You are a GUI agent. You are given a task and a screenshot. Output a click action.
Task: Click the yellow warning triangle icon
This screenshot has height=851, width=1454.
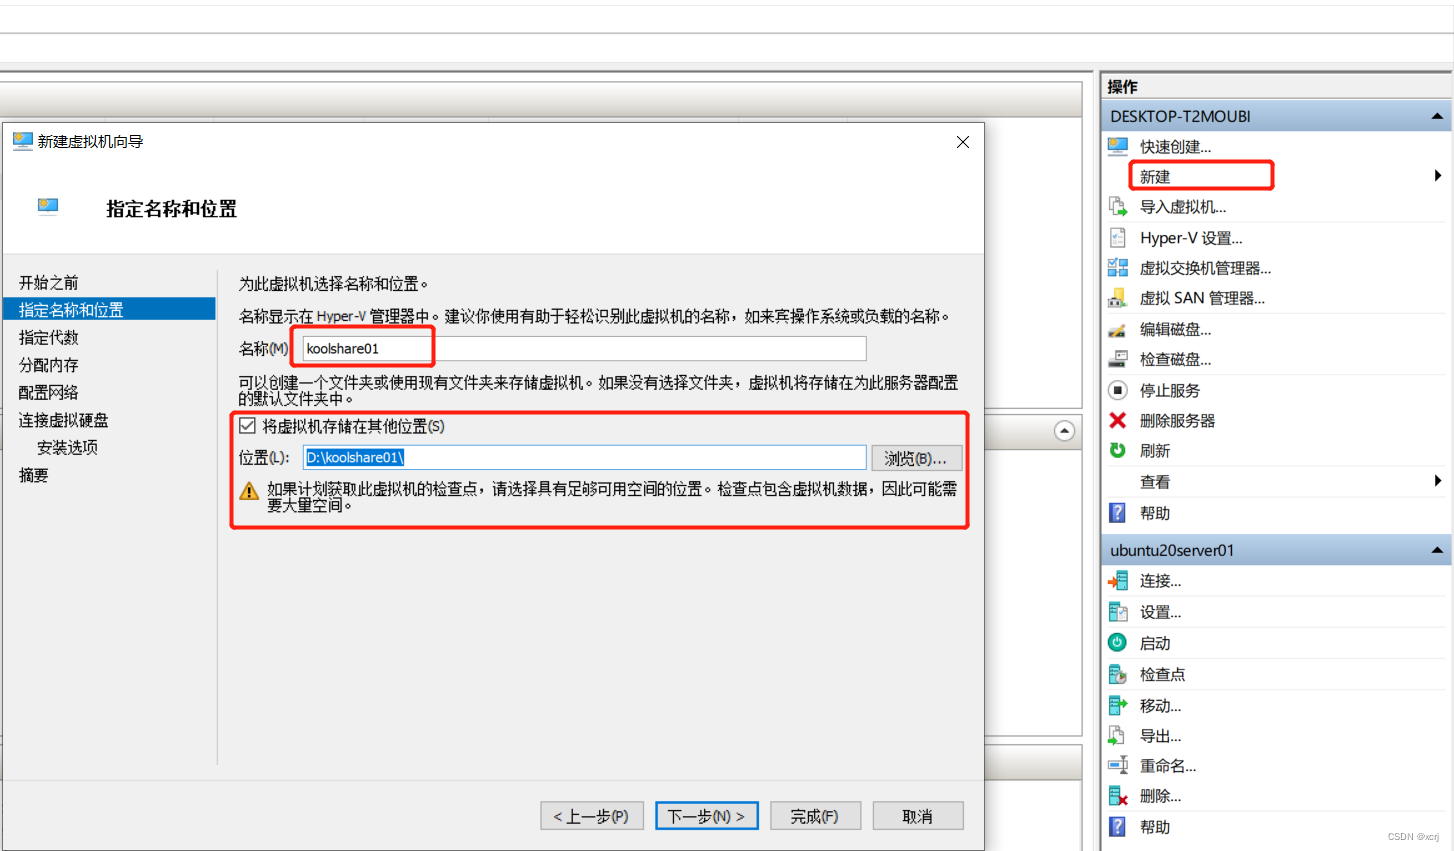(249, 491)
